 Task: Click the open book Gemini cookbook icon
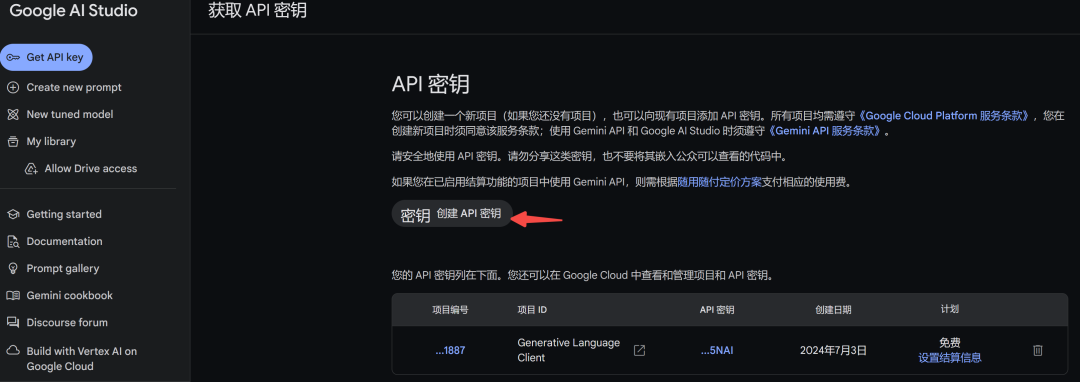tap(13, 295)
